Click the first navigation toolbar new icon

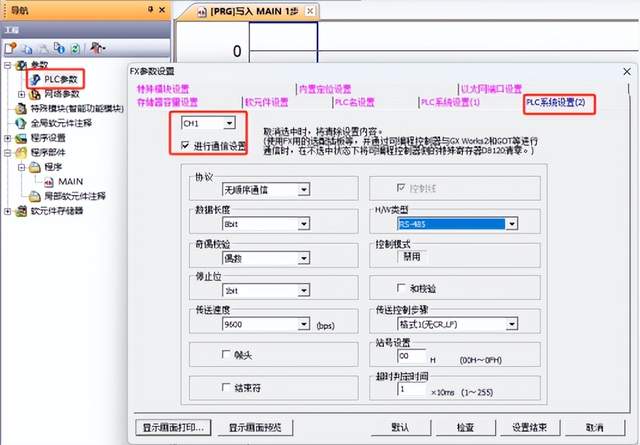[x=10, y=47]
